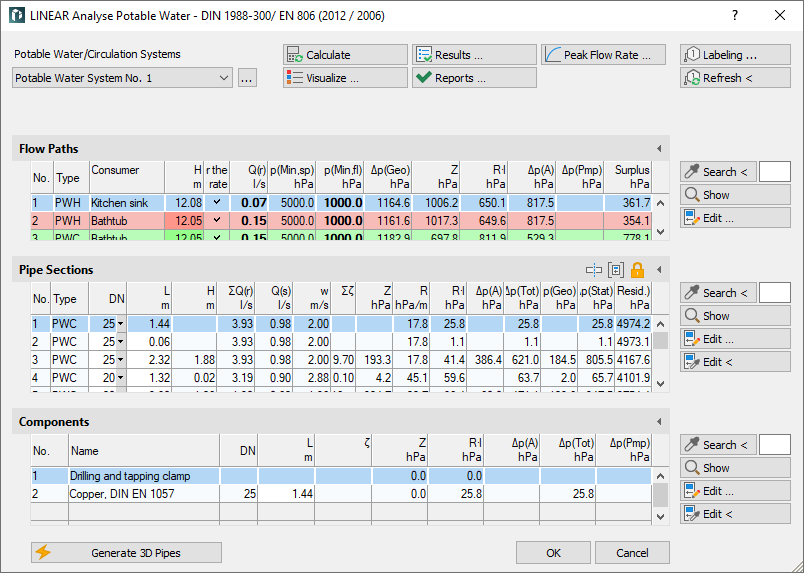Viewport: 804px width, 573px height.
Task: Click Search < in Pipe Sections
Action: click(x=718, y=293)
